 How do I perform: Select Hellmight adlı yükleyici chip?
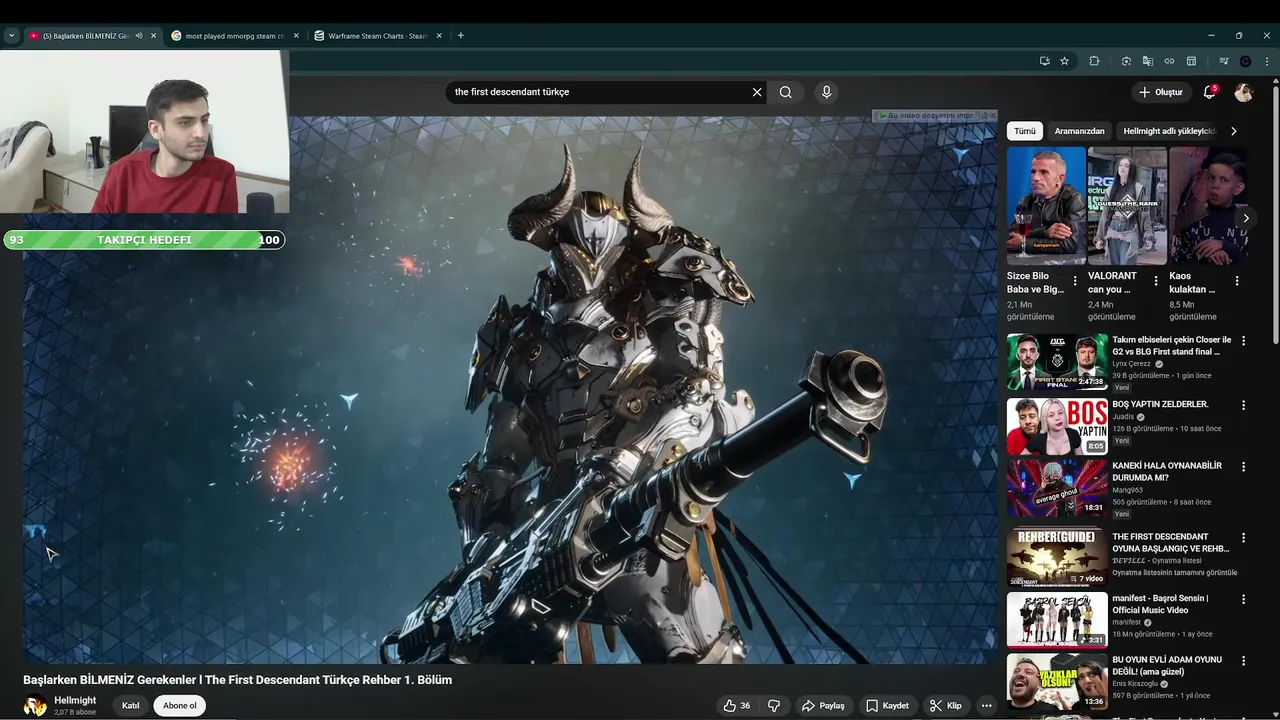tap(1168, 131)
